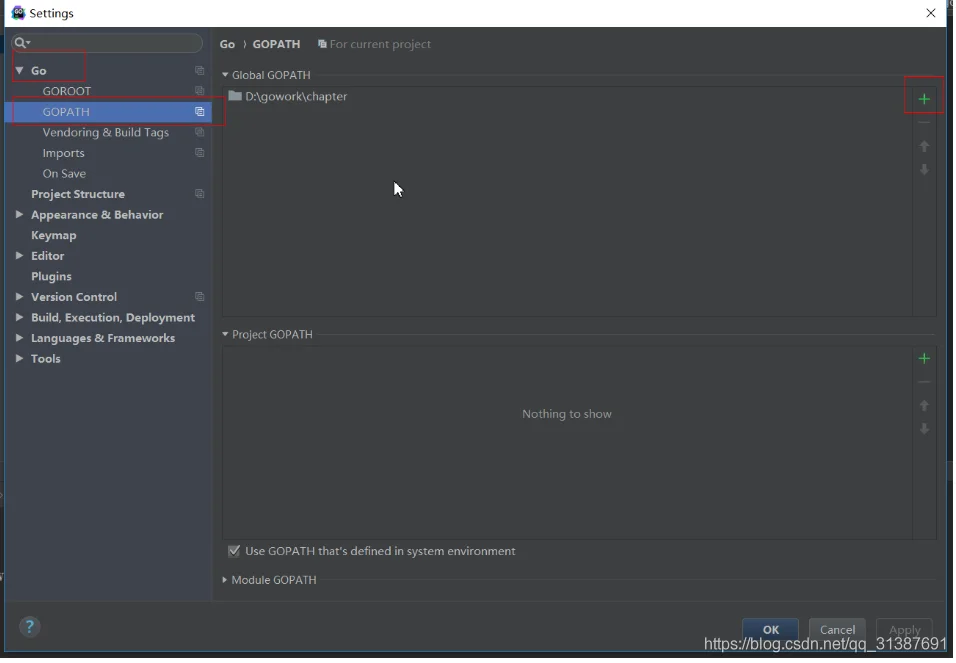The image size is (956, 663).
Task: Open the help question mark icon
Action: (x=29, y=628)
